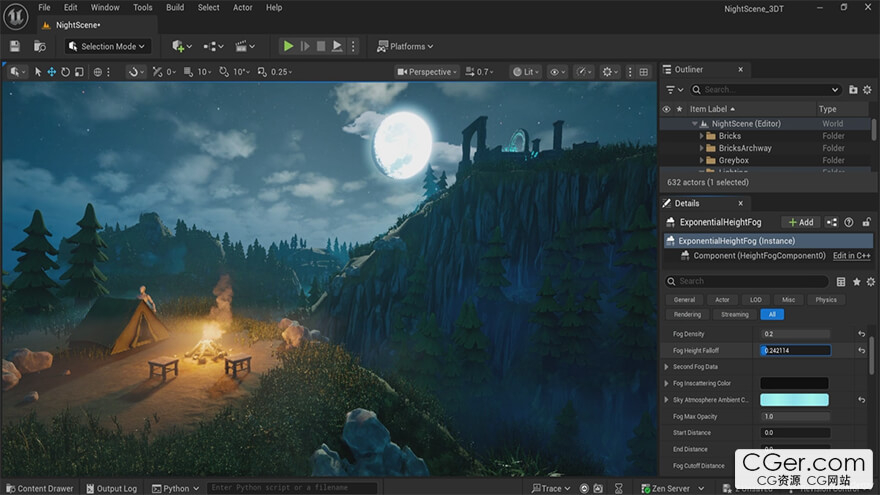This screenshot has height=495, width=880.
Task: Select the Translate move gizmo tool
Action: [x=52, y=72]
